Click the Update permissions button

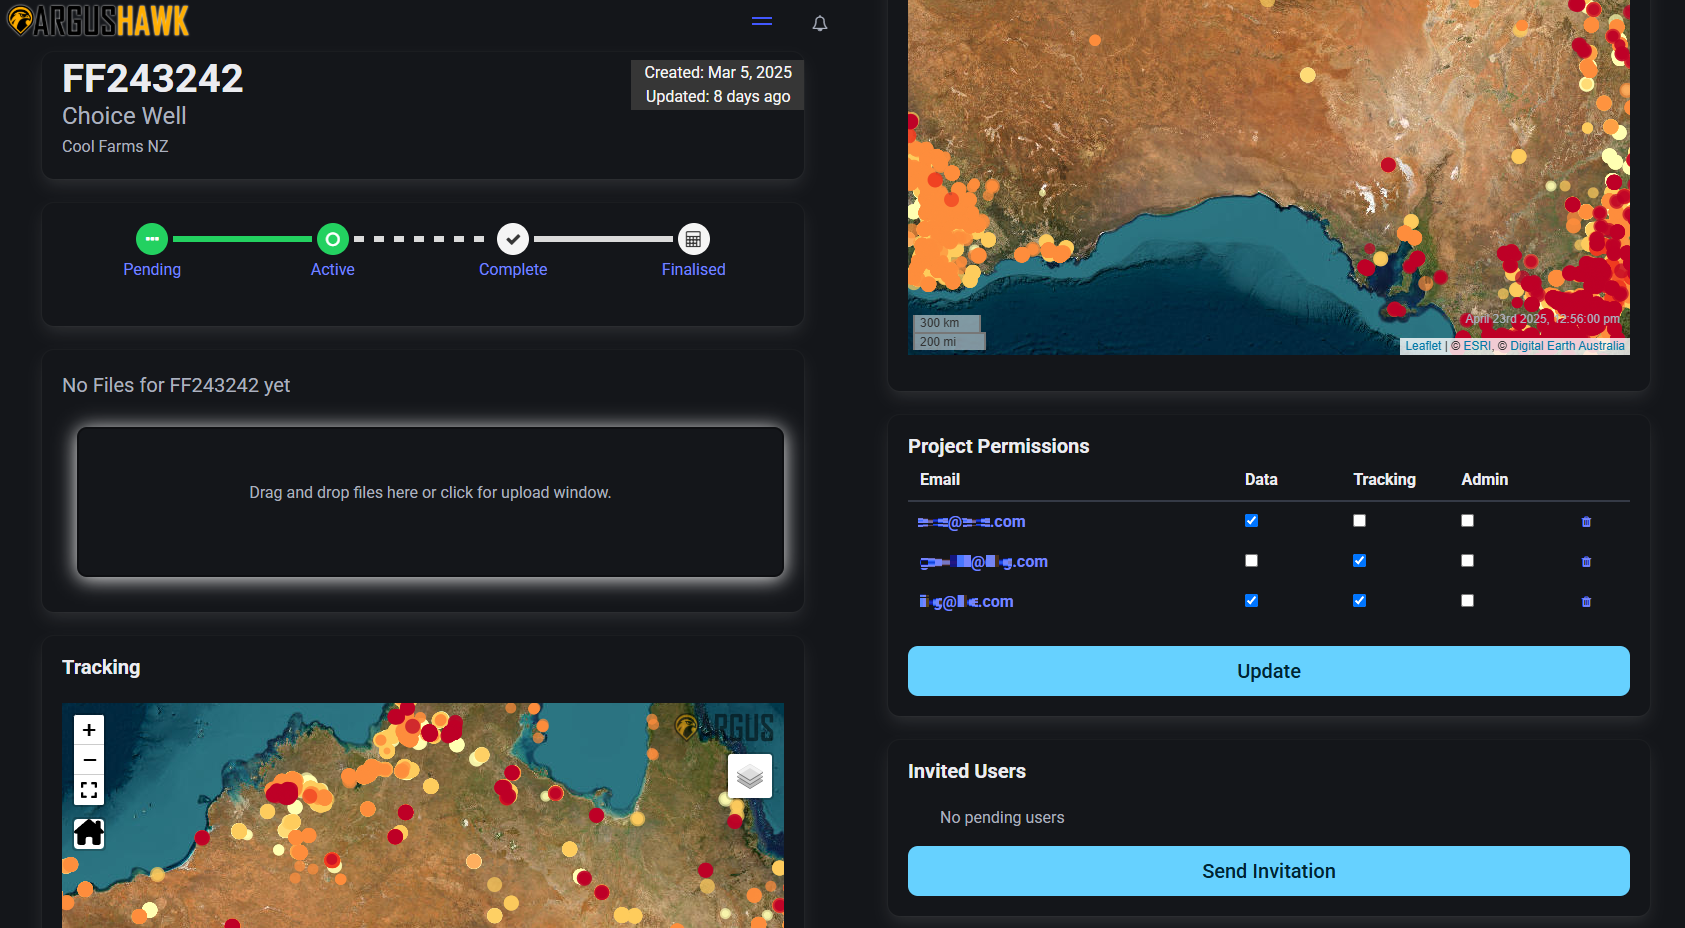pos(1268,671)
